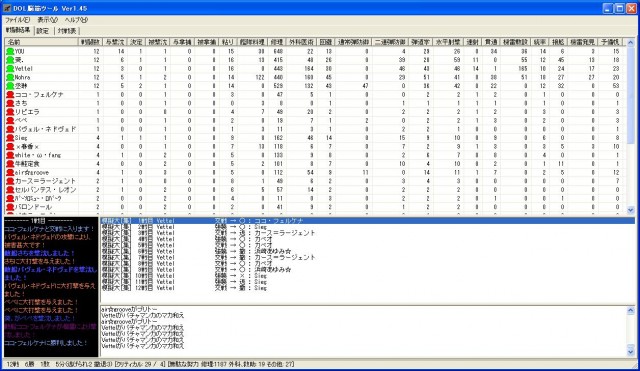Click the DOL tool title bar icon
Screen dimensions: 640x371
[7, 8]
